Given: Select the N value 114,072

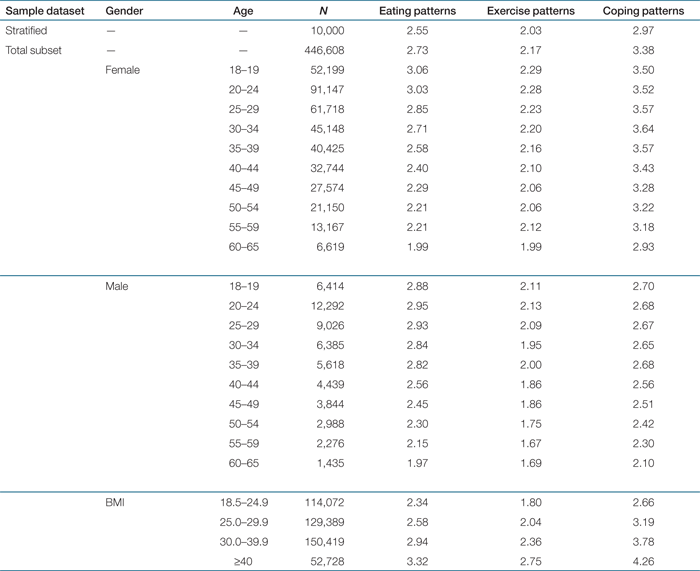Looking at the screenshot, I should 325,502.
